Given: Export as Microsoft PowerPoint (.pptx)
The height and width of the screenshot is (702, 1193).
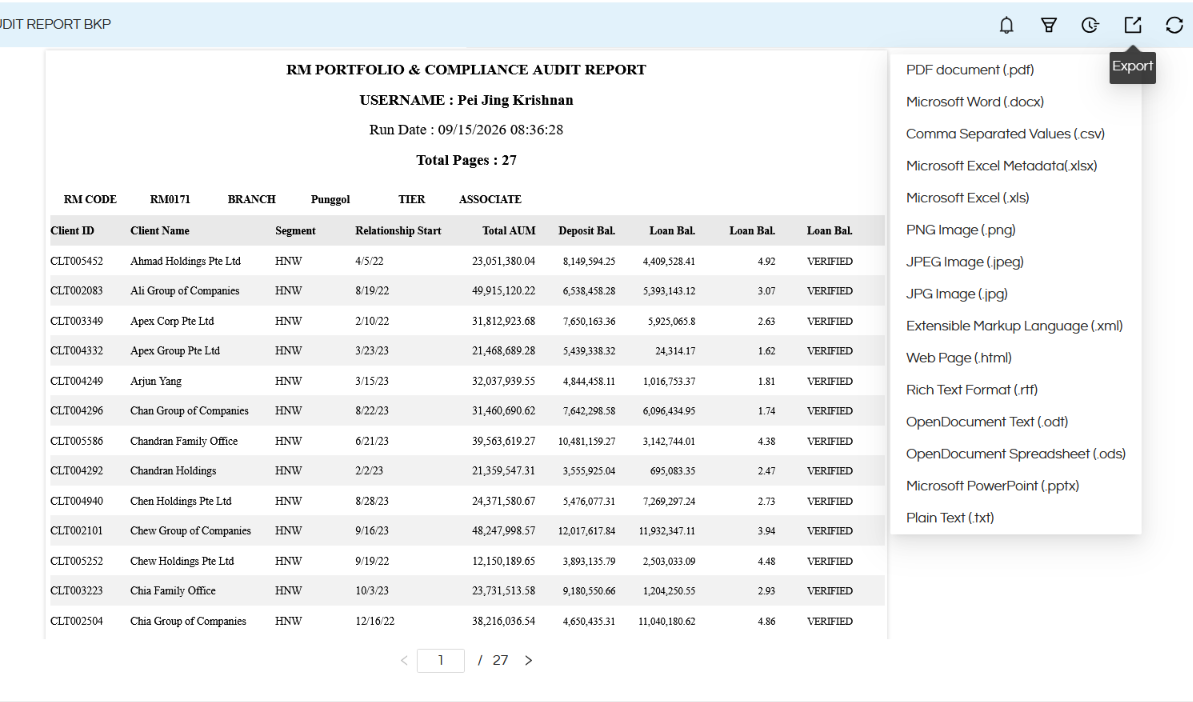Looking at the screenshot, I should pyautogui.click(x=992, y=485).
